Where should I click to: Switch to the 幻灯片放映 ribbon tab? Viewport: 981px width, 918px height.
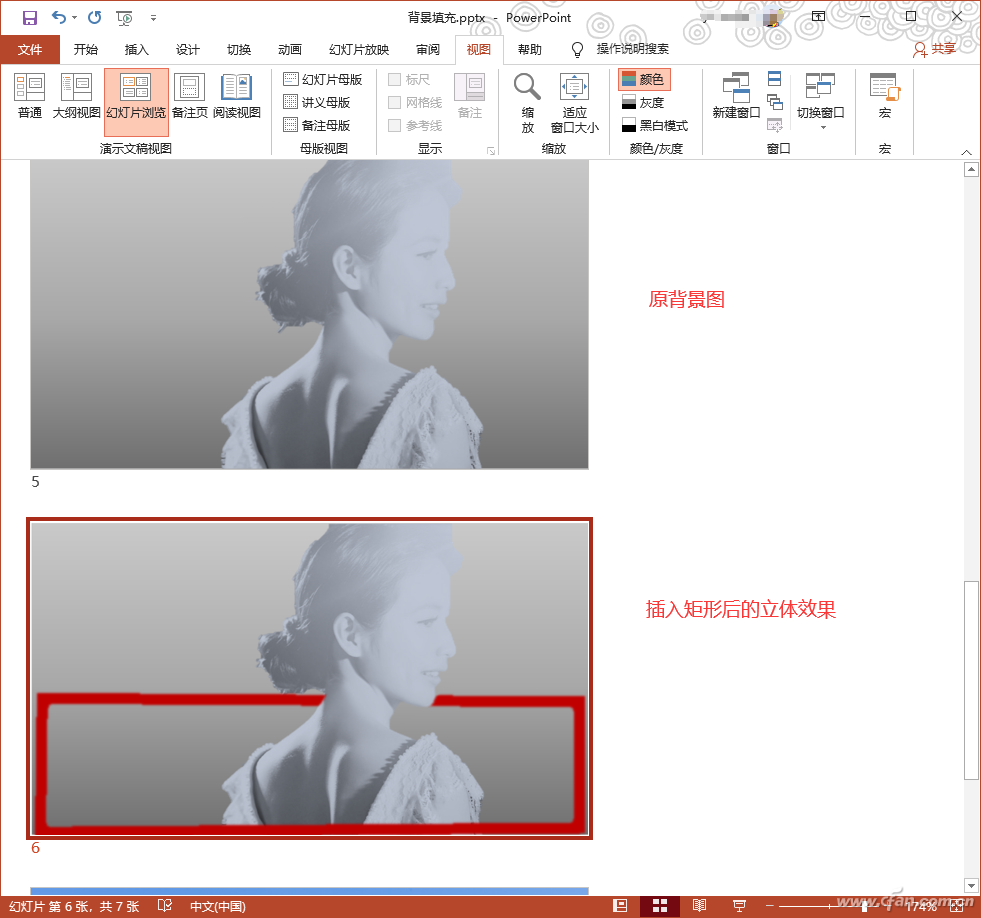359,49
